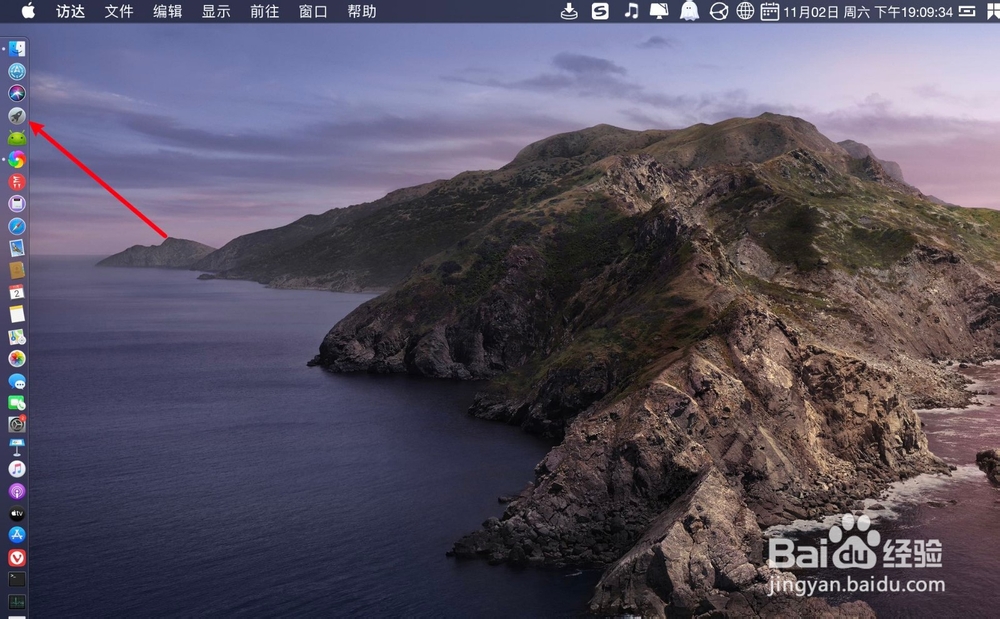This screenshot has width=1000, height=619.
Task: Open the brown Contacts book icon
Action: tap(17, 270)
